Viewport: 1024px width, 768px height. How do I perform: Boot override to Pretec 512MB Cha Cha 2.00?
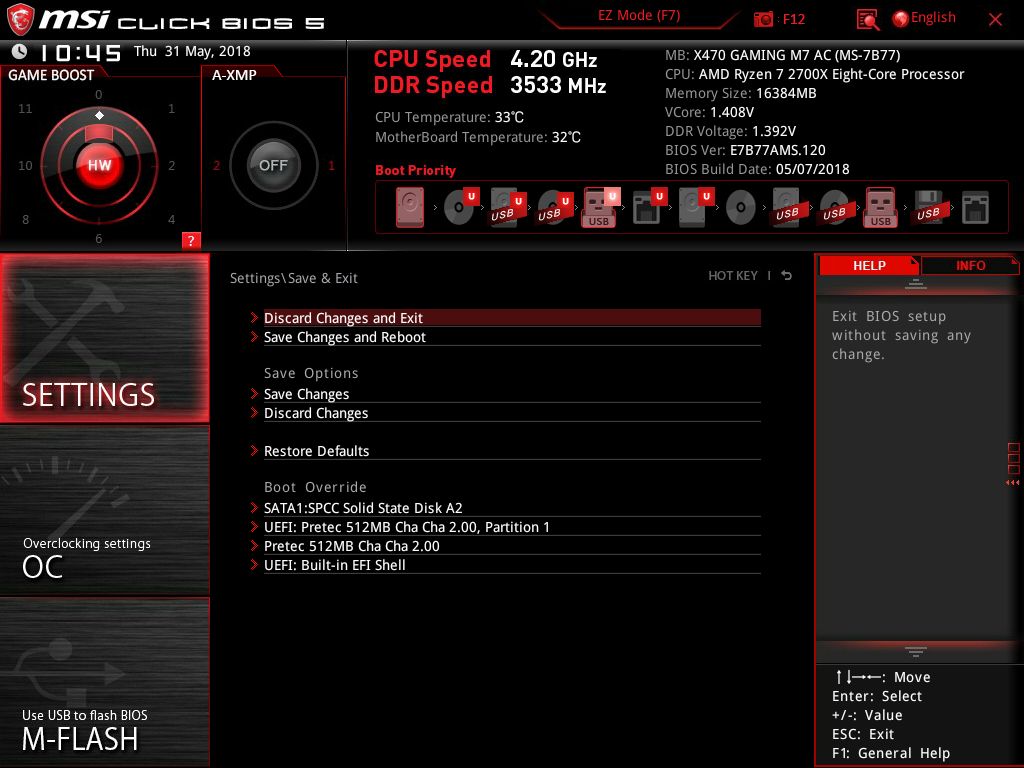pos(512,545)
